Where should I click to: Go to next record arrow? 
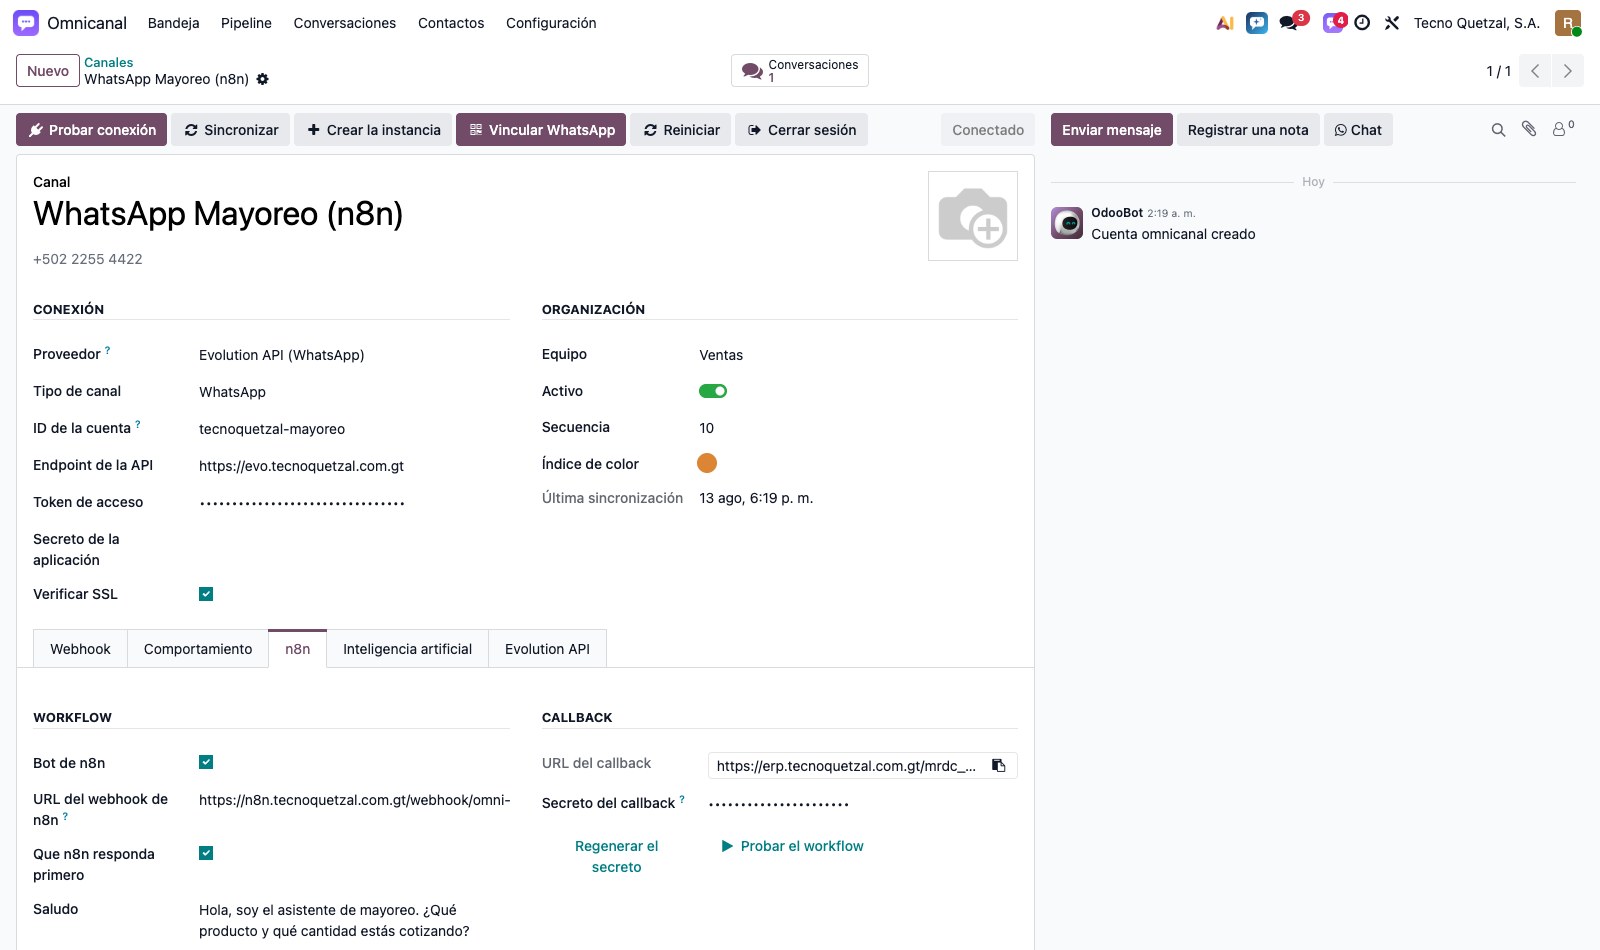coord(1567,71)
